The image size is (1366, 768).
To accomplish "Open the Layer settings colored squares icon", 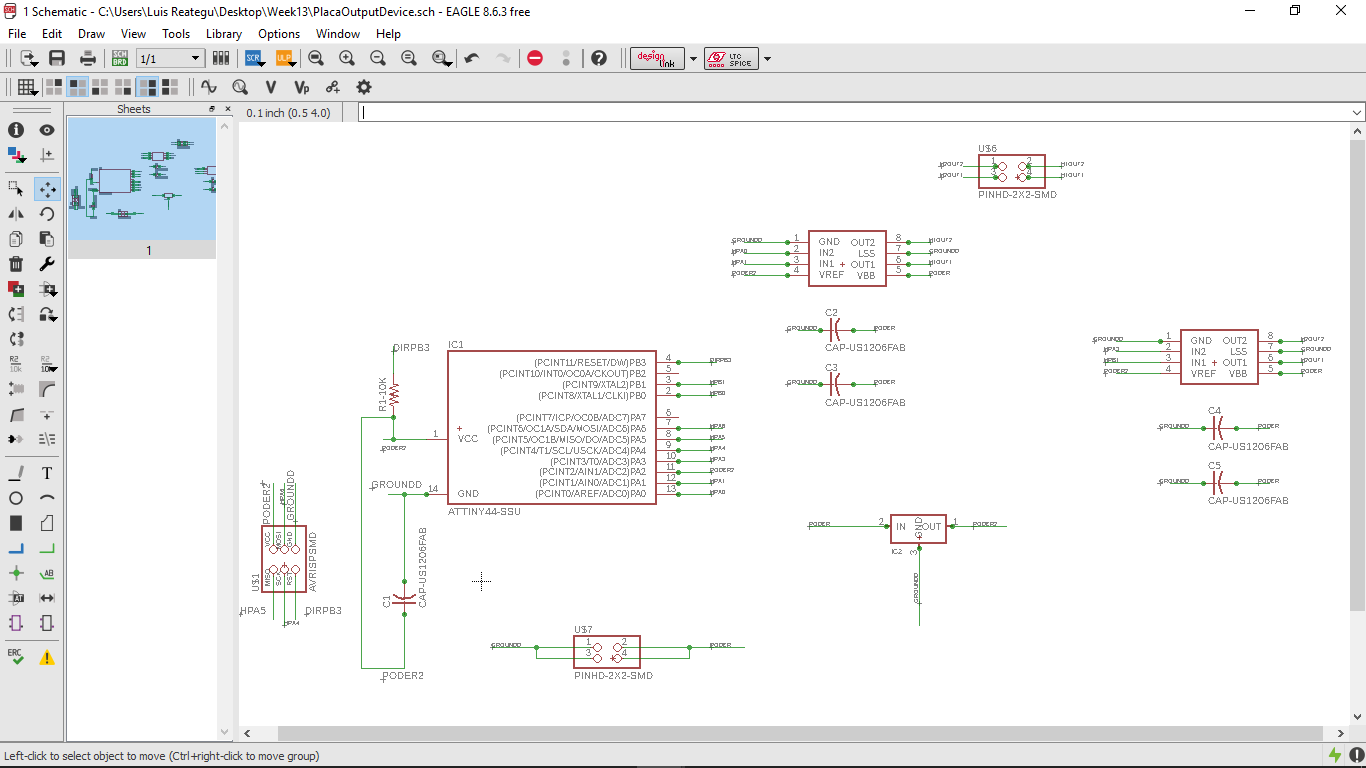I will coord(16,155).
